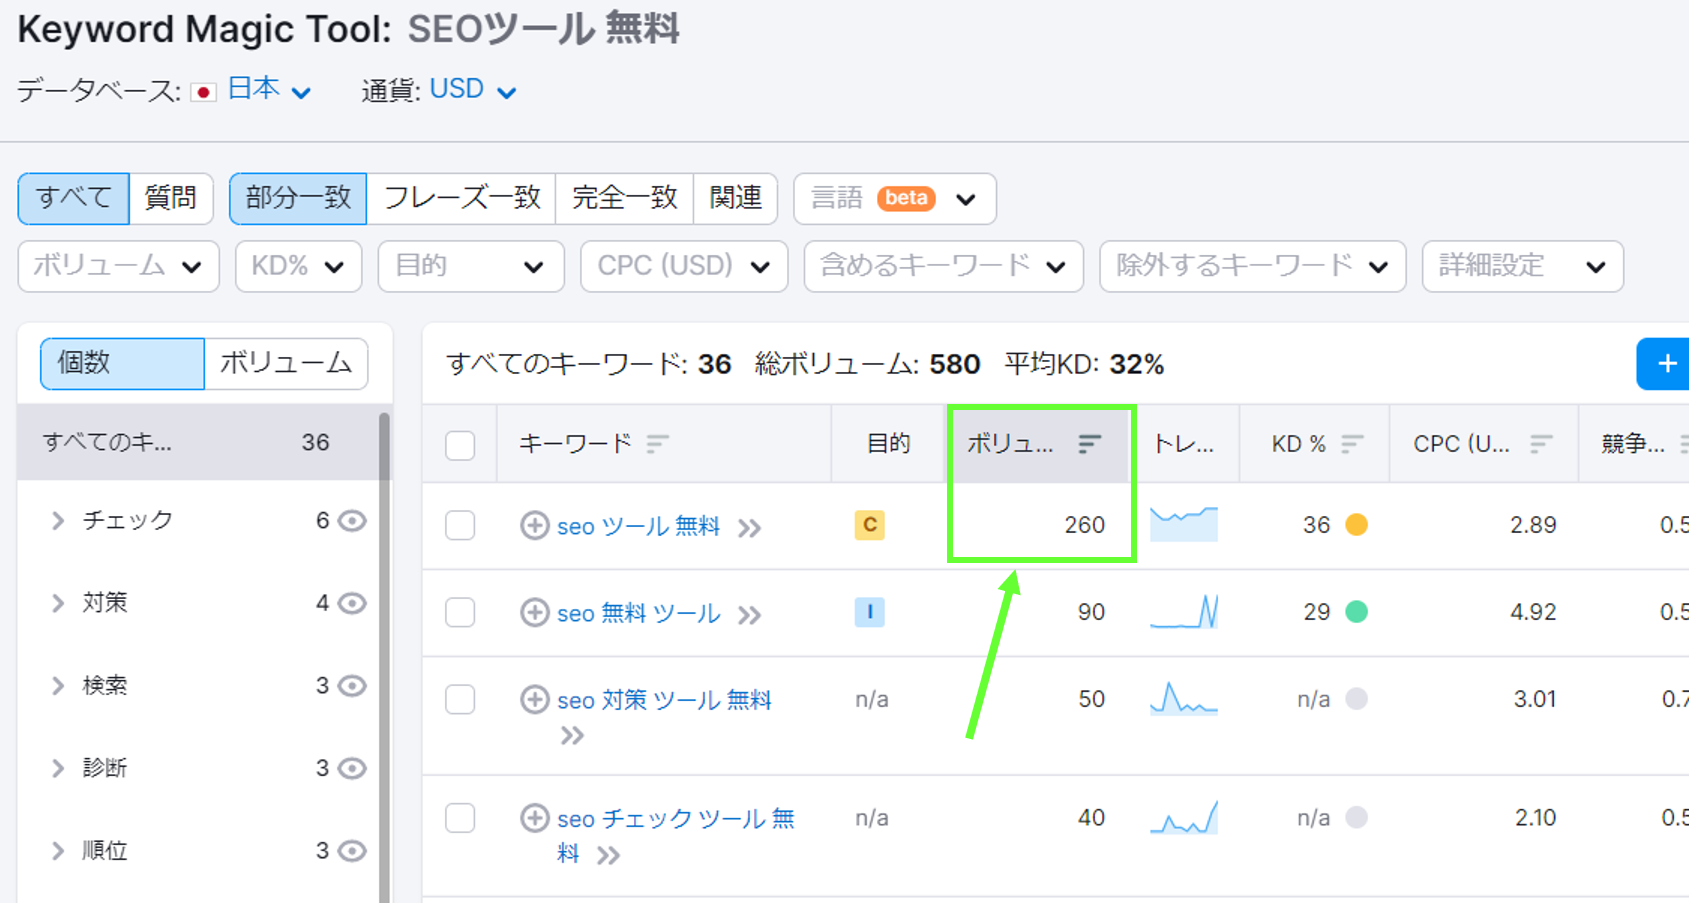This screenshot has height=903, width=1691.
Task: Toggle eye icon for 対策 group
Action: (352, 603)
